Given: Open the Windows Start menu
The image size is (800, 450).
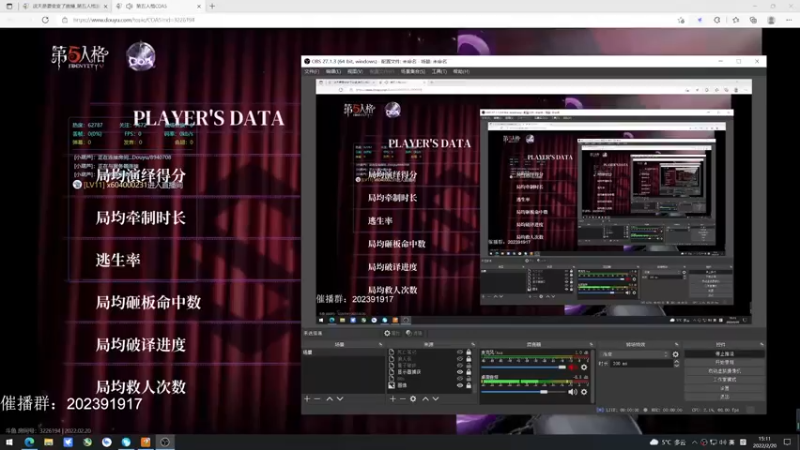Looking at the screenshot, I should tap(9, 442).
